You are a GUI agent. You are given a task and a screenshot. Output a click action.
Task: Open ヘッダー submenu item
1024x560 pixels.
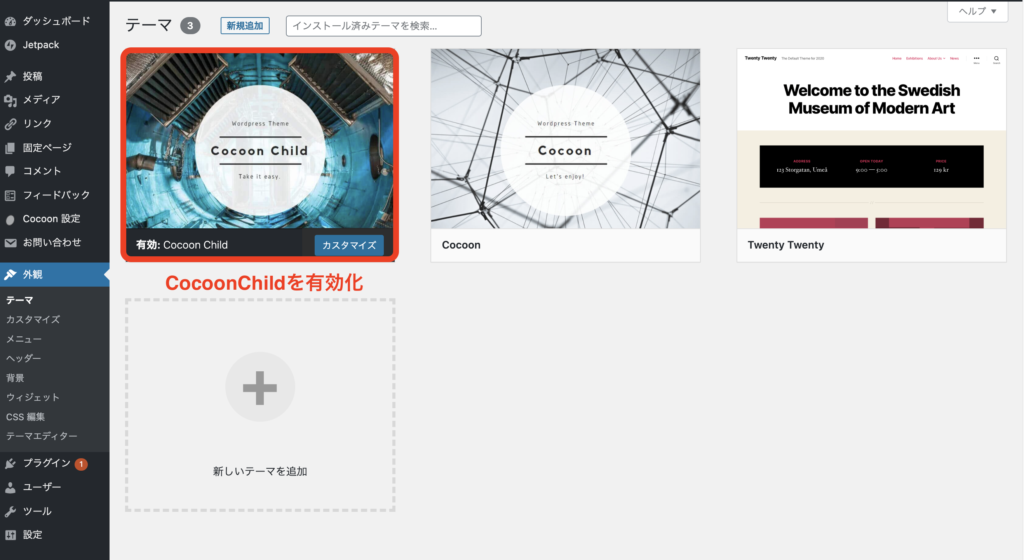point(24,358)
